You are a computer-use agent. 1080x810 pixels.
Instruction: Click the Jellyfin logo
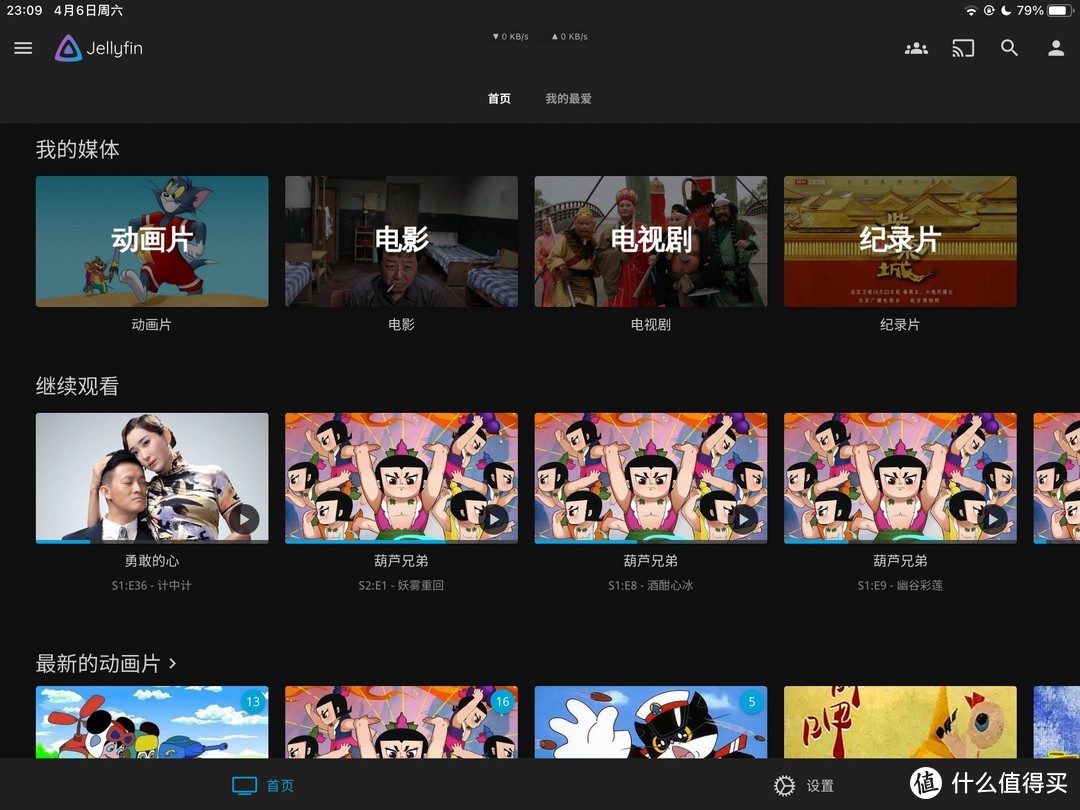click(x=98, y=48)
